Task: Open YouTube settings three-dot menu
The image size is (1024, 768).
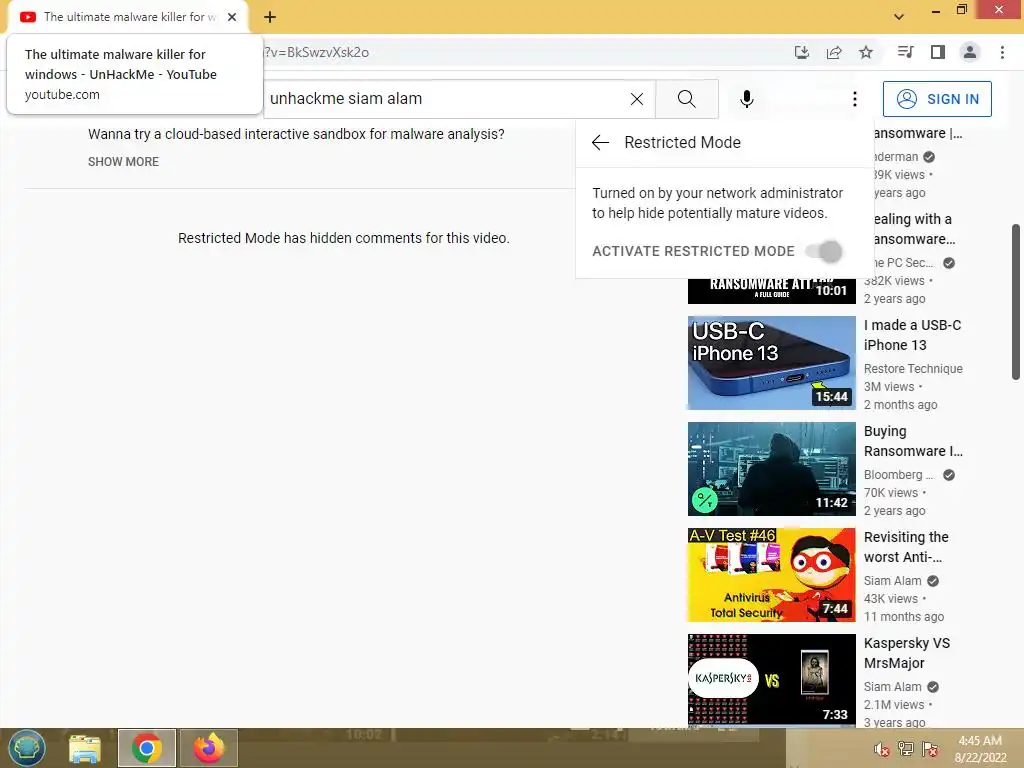Action: (x=854, y=99)
